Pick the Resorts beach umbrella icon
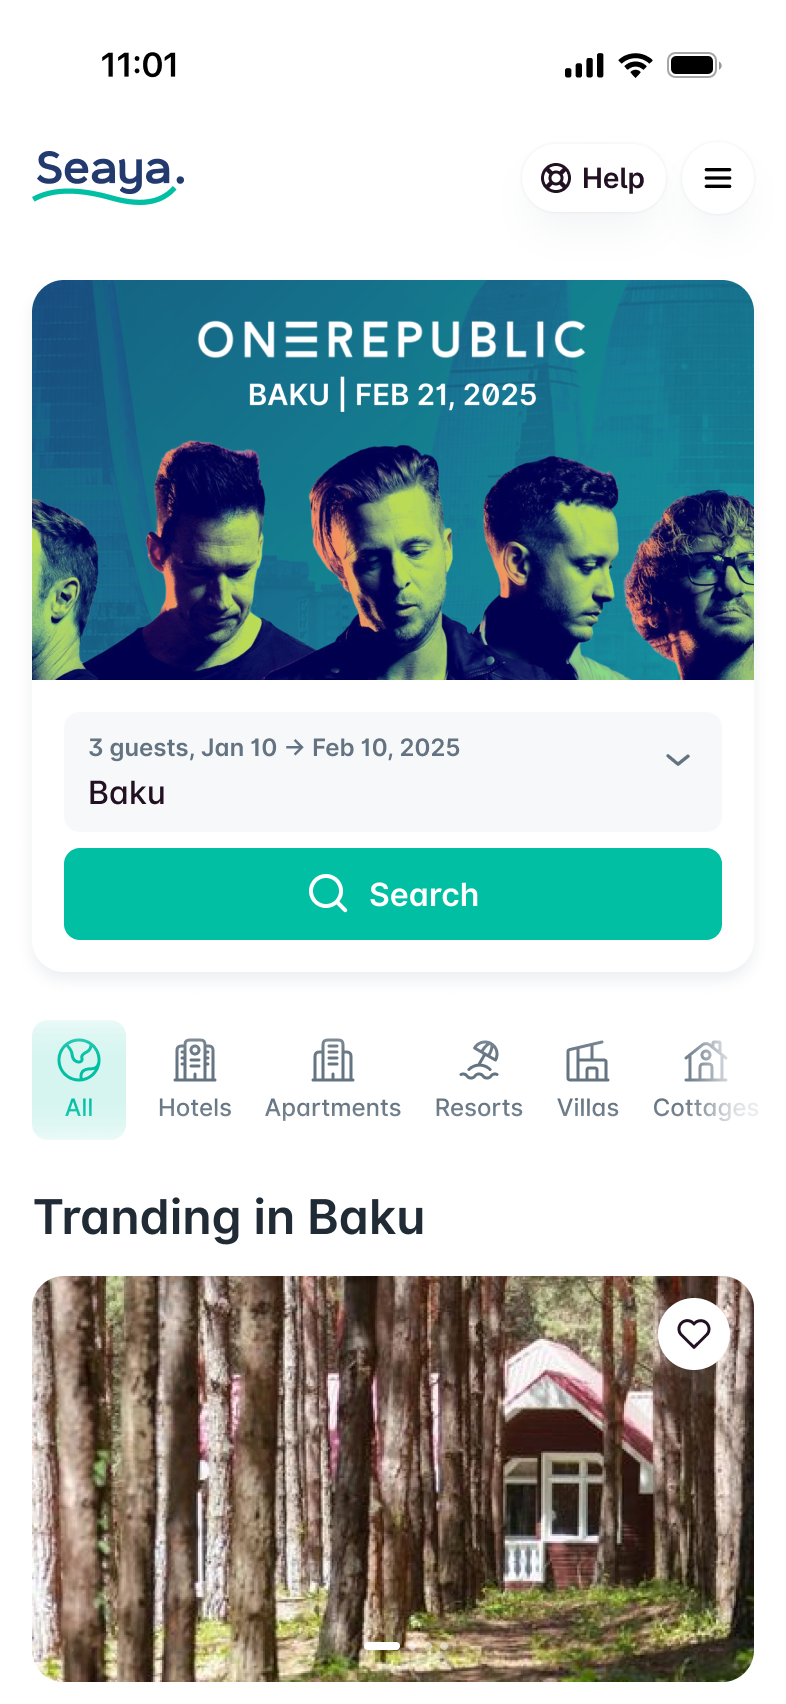 point(479,1061)
